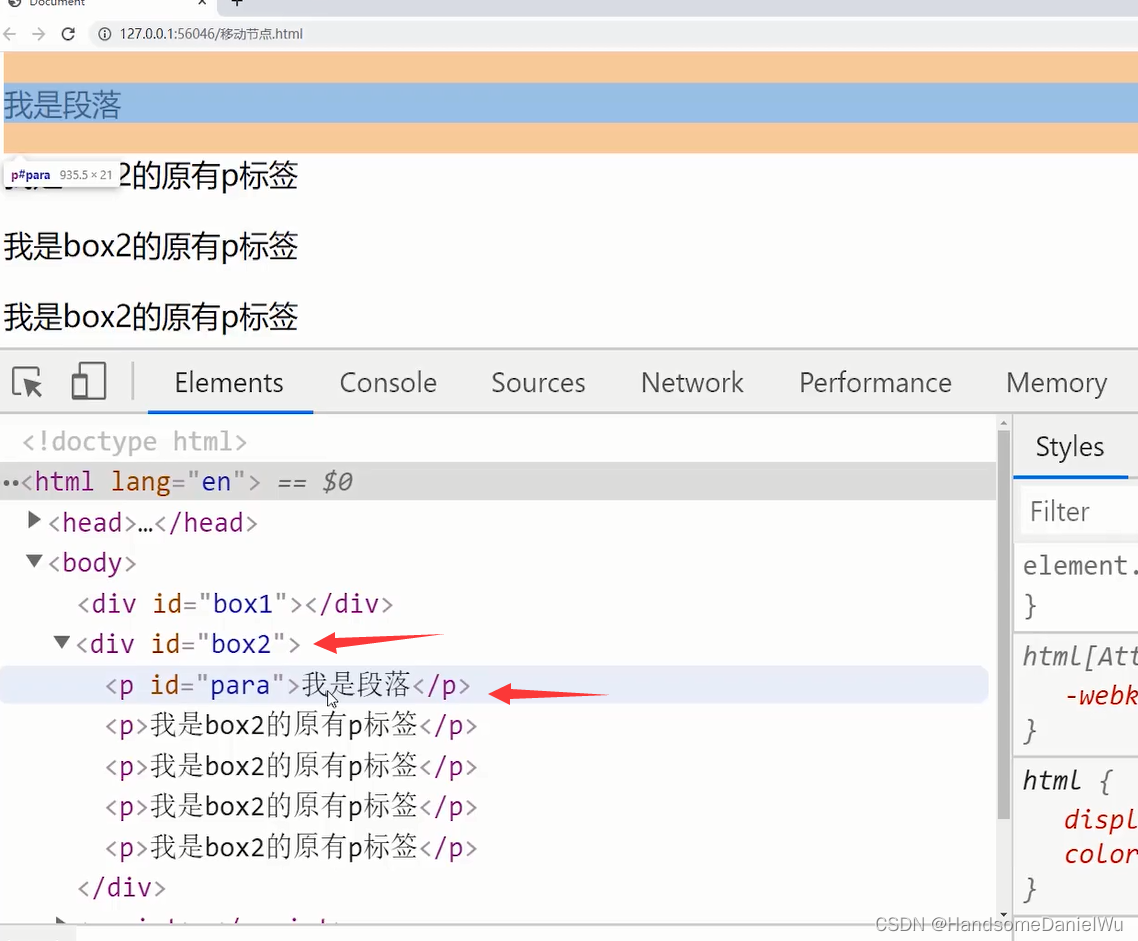Open the Memory panel
This screenshot has height=941, width=1138.
1056,382
